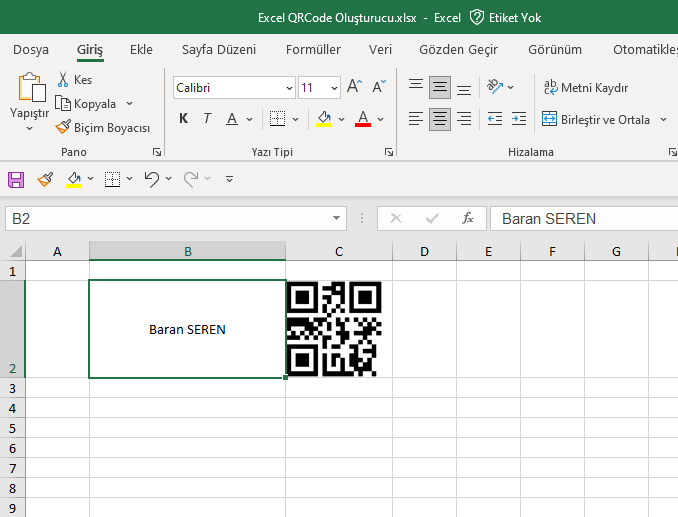The image size is (678, 517).
Task: Open the Calibri font name dropdown
Action: click(289, 88)
